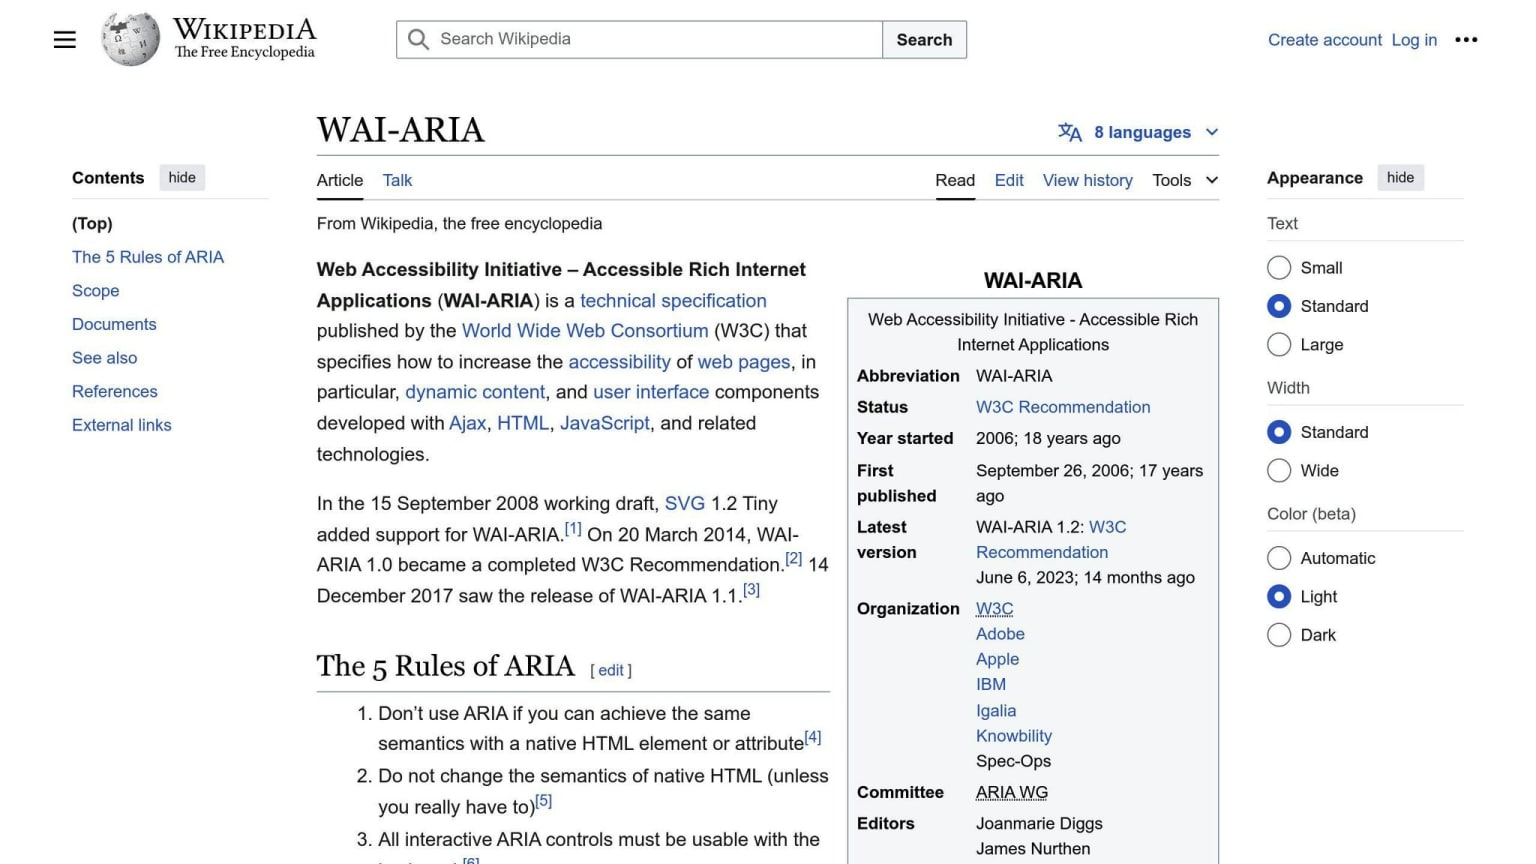Open the dynamic content link
Viewport: 1536px width, 864px height.
(475, 392)
